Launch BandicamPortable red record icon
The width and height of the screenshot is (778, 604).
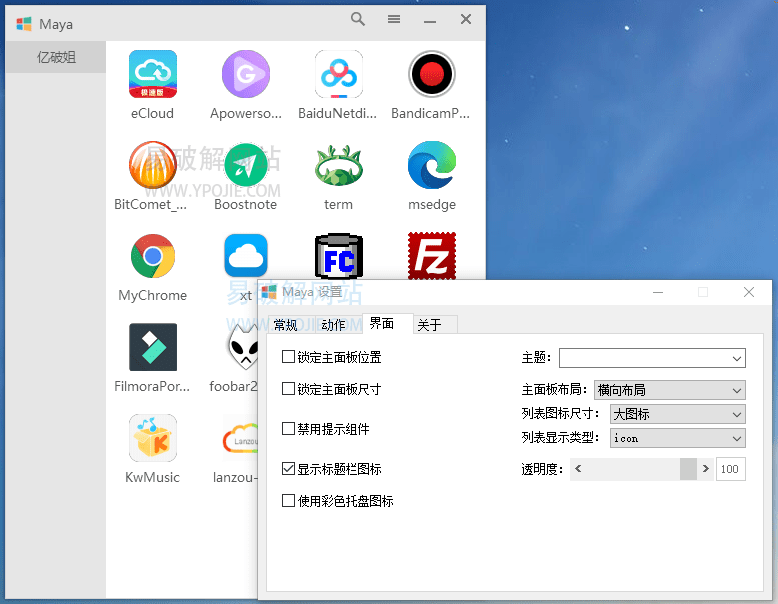(x=432, y=74)
